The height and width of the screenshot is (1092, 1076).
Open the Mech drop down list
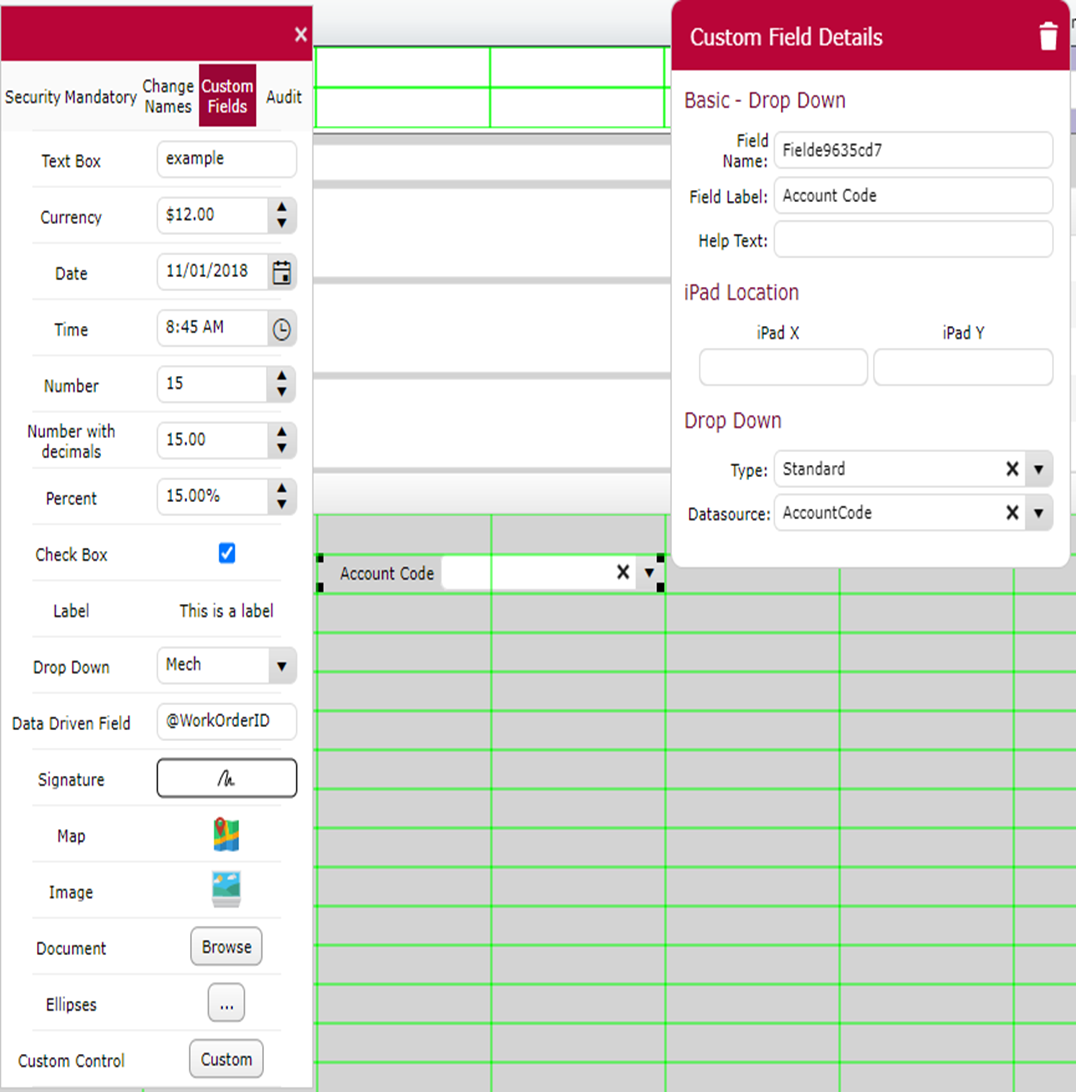[x=281, y=666]
